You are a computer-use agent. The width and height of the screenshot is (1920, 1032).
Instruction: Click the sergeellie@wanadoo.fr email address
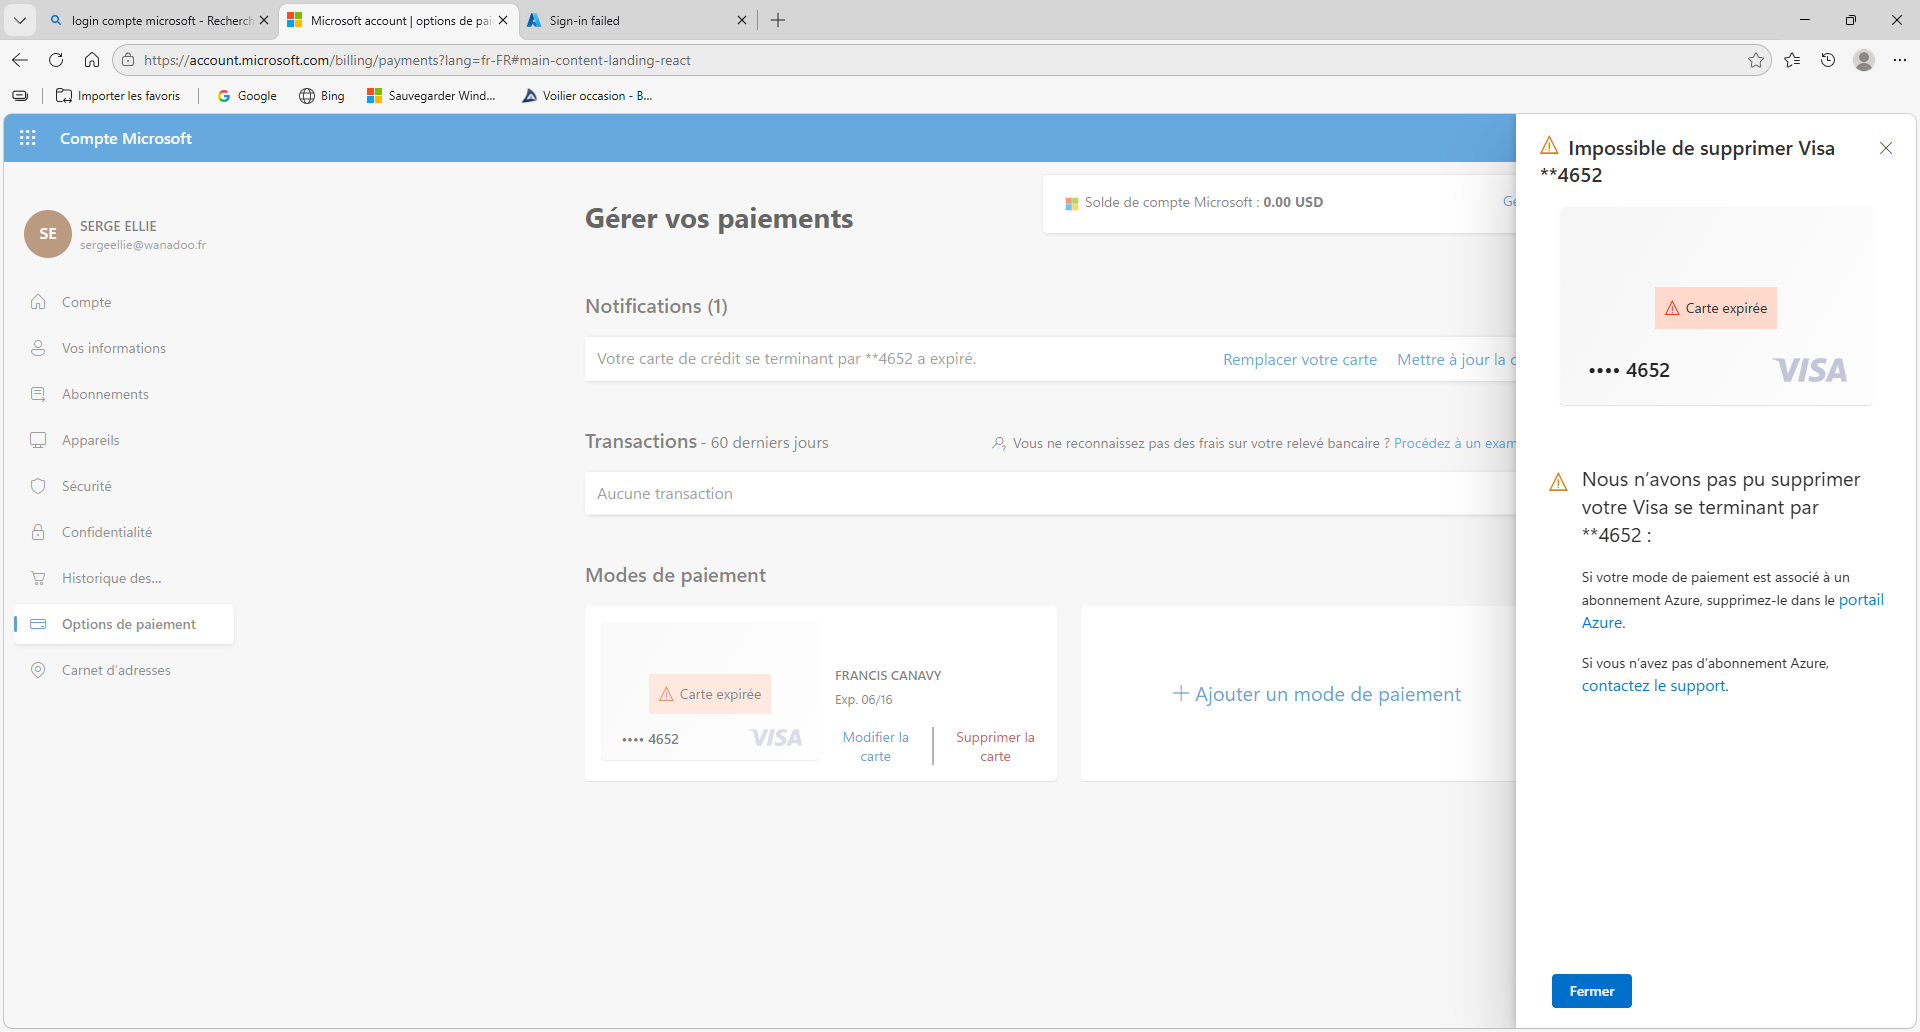[x=143, y=245]
